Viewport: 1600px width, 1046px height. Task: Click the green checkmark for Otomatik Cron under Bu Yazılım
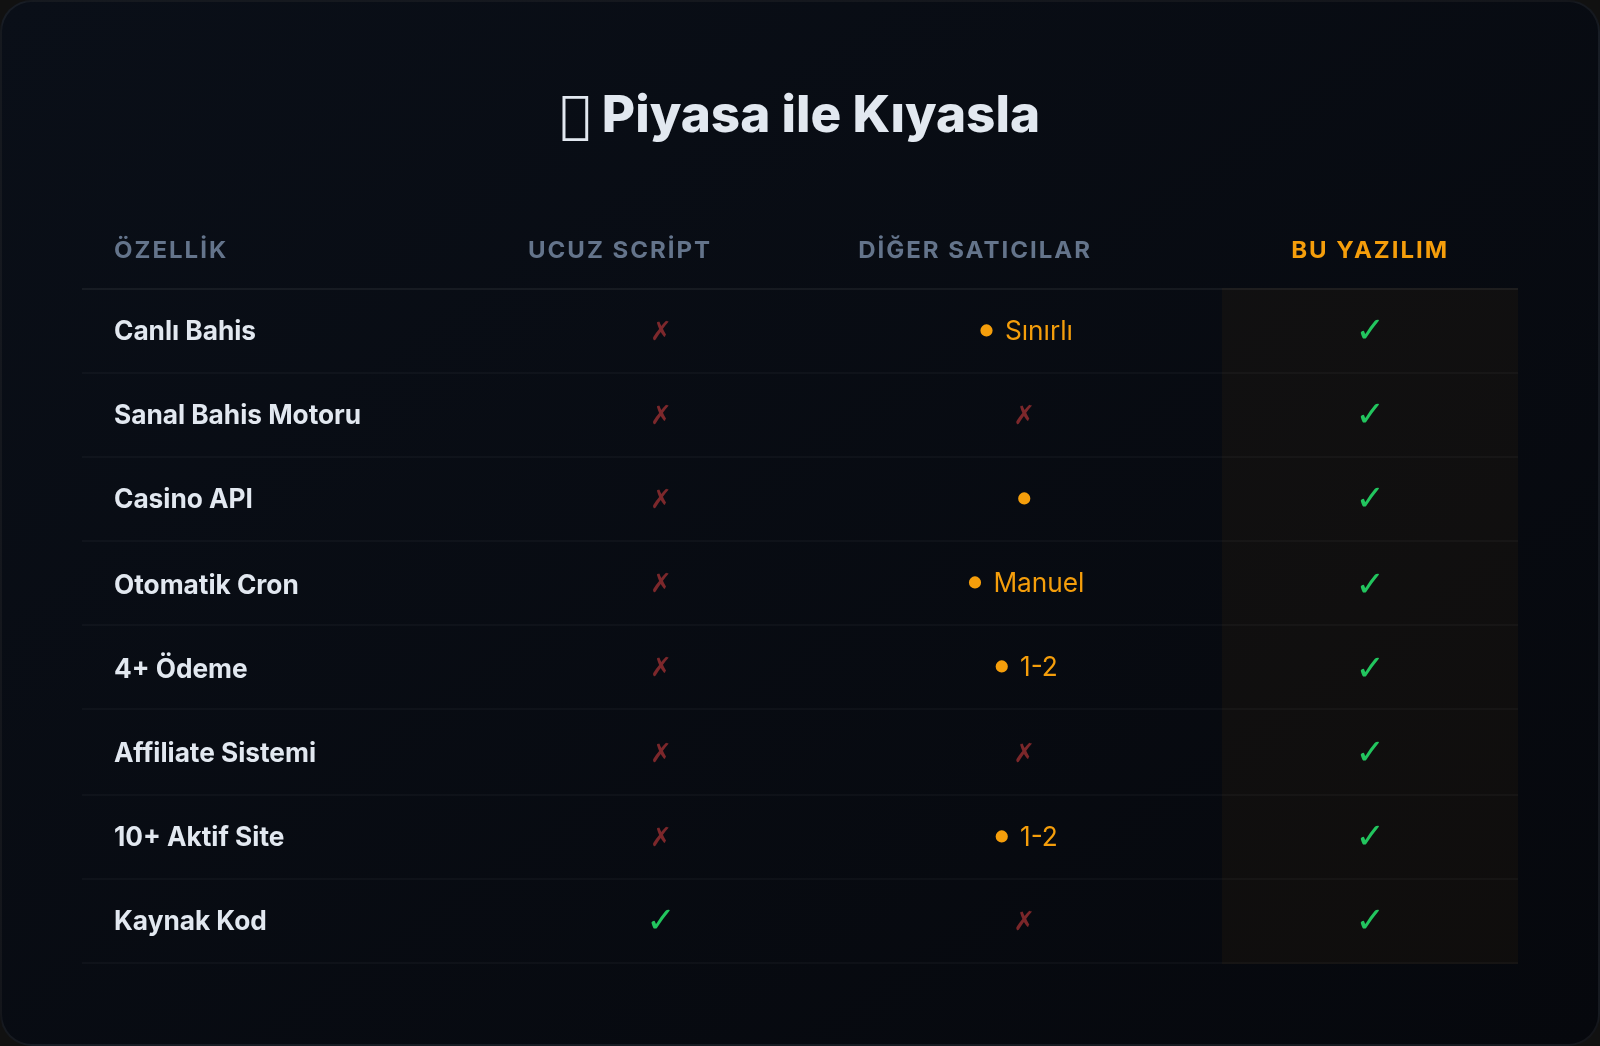(1369, 584)
